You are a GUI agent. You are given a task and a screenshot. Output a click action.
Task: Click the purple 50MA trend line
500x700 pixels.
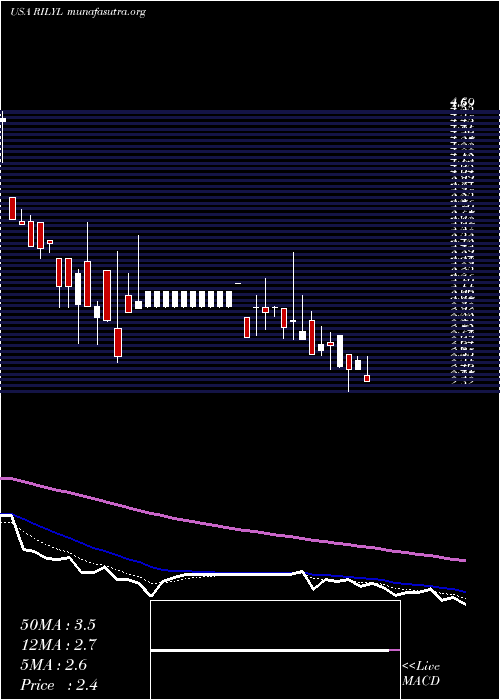click(x=232, y=529)
